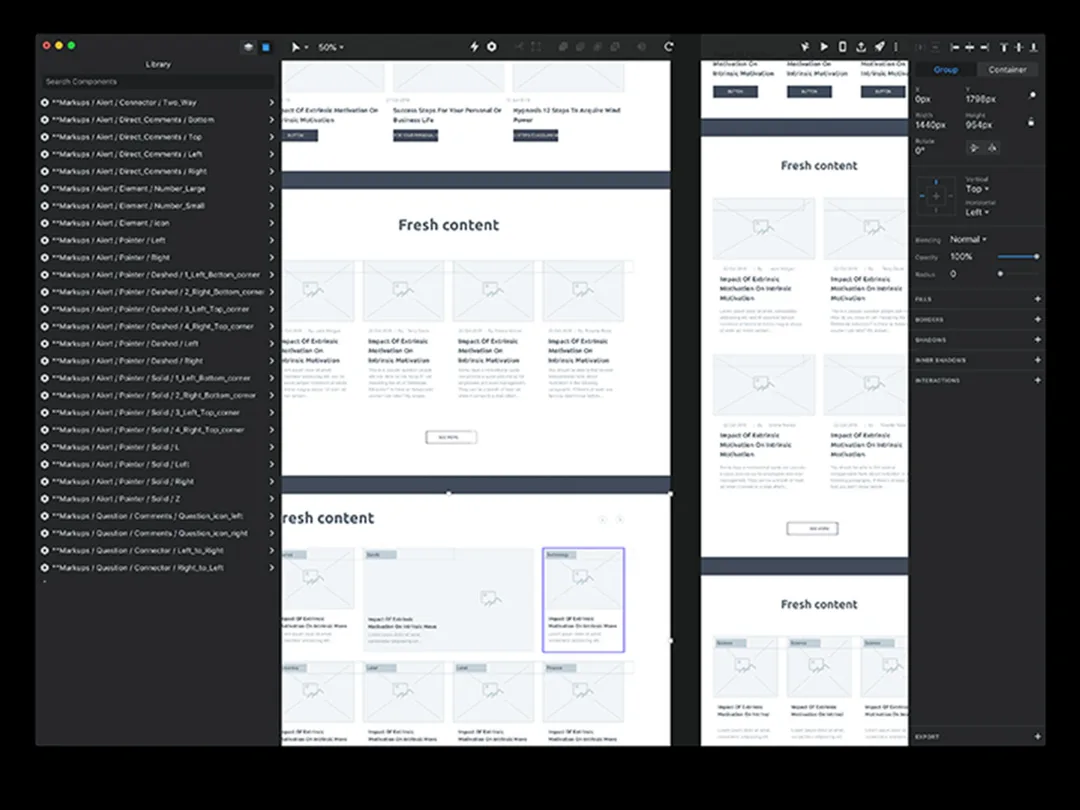
Task: Click the mobile device preview icon
Action: tap(842, 46)
